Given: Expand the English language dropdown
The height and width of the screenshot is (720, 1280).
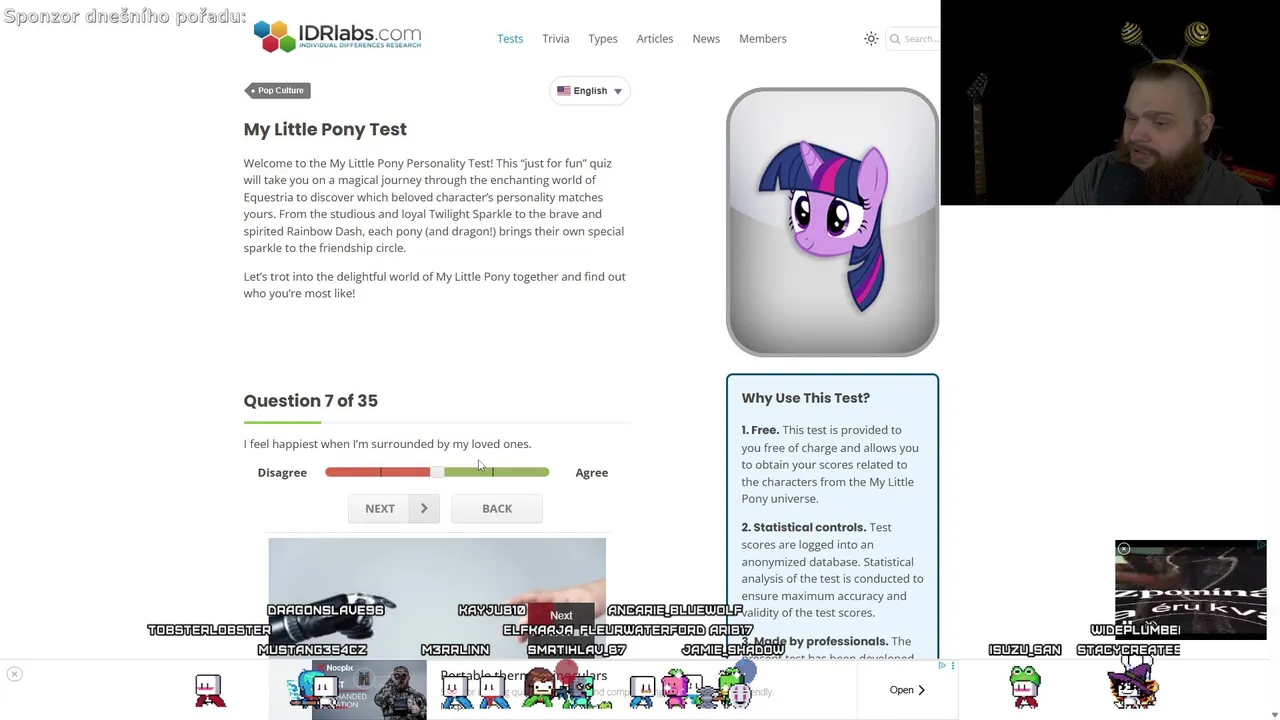Looking at the screenshot, I should click(x=590, y=91).
